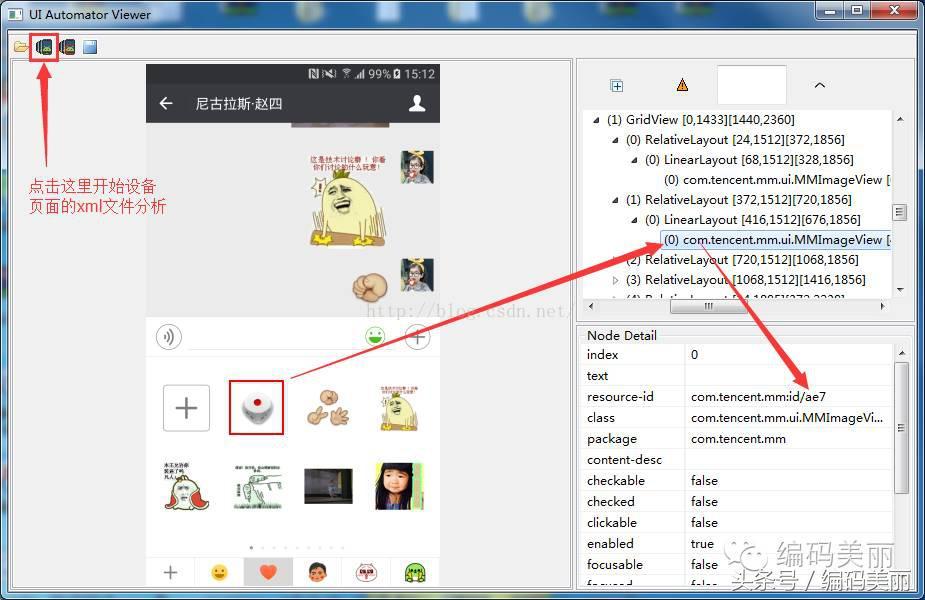Click the resource-id value field

787,397
